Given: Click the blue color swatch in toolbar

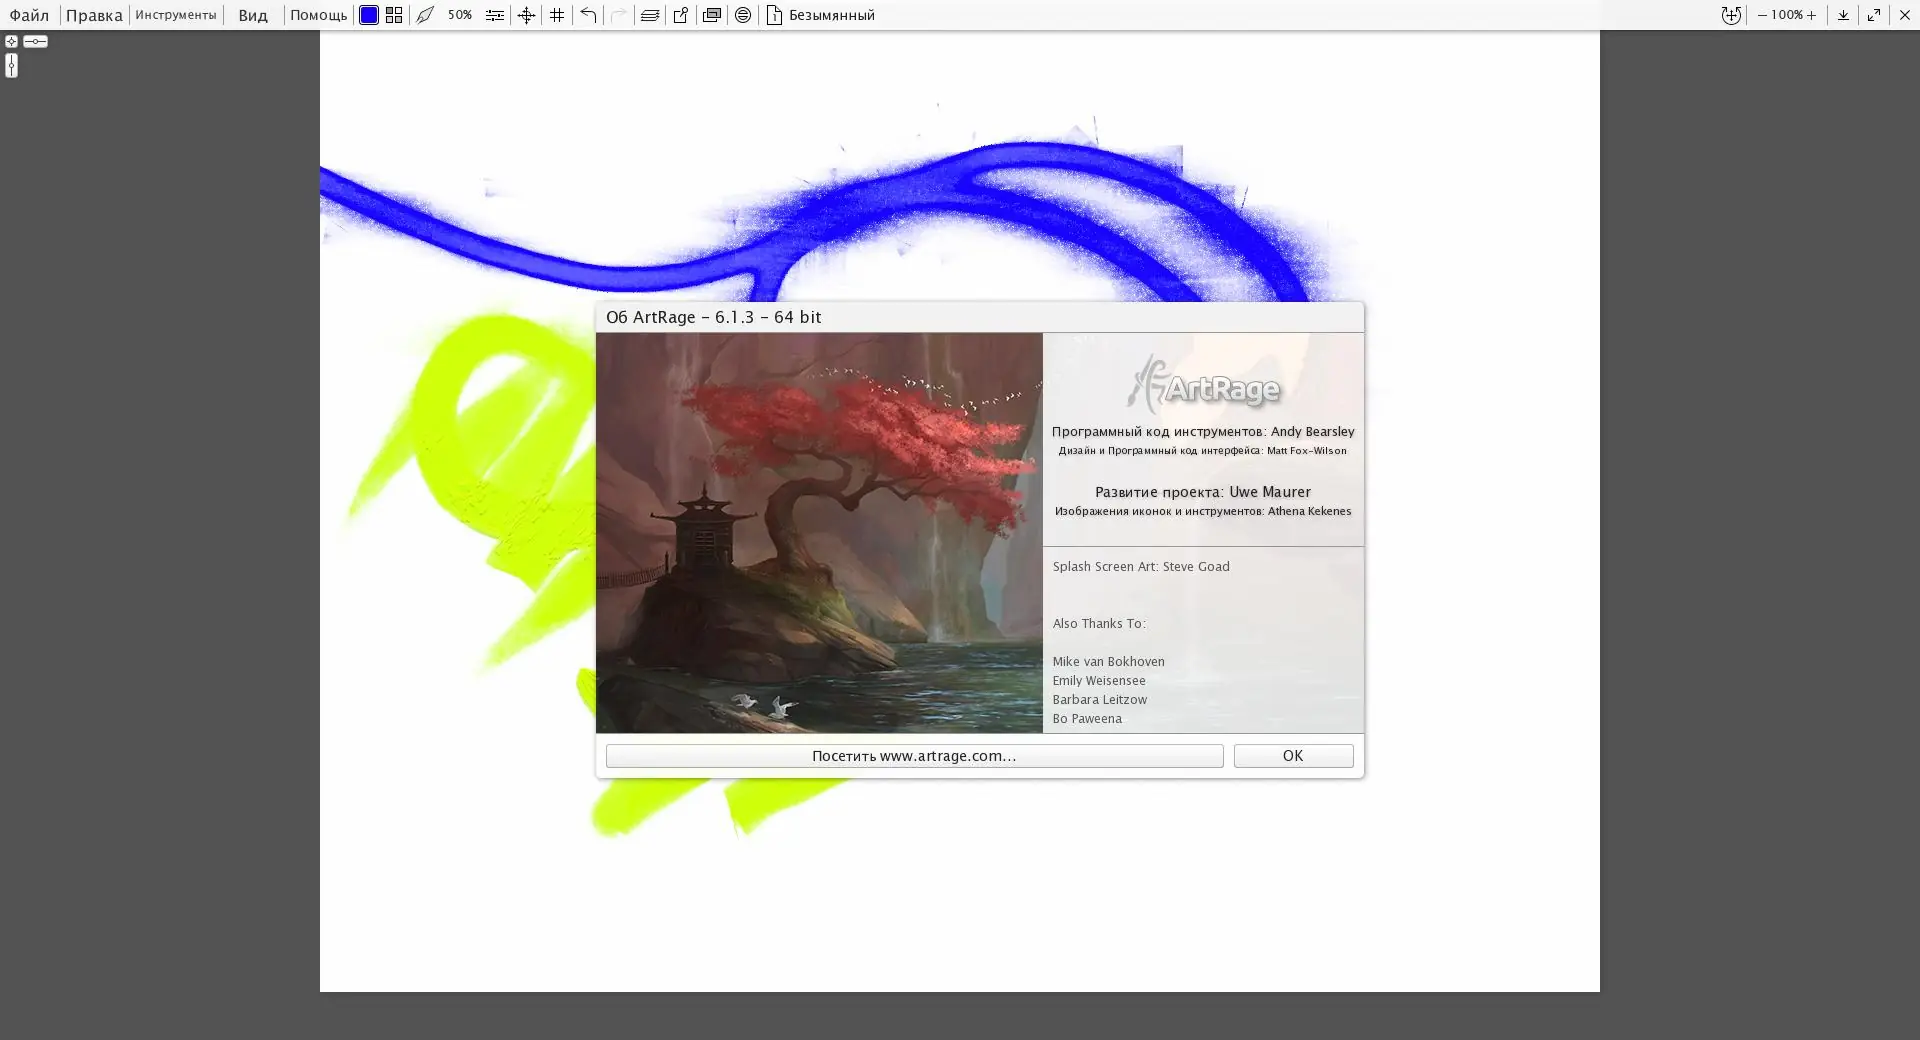Looking at the screenshot, I should coord(369,15).
